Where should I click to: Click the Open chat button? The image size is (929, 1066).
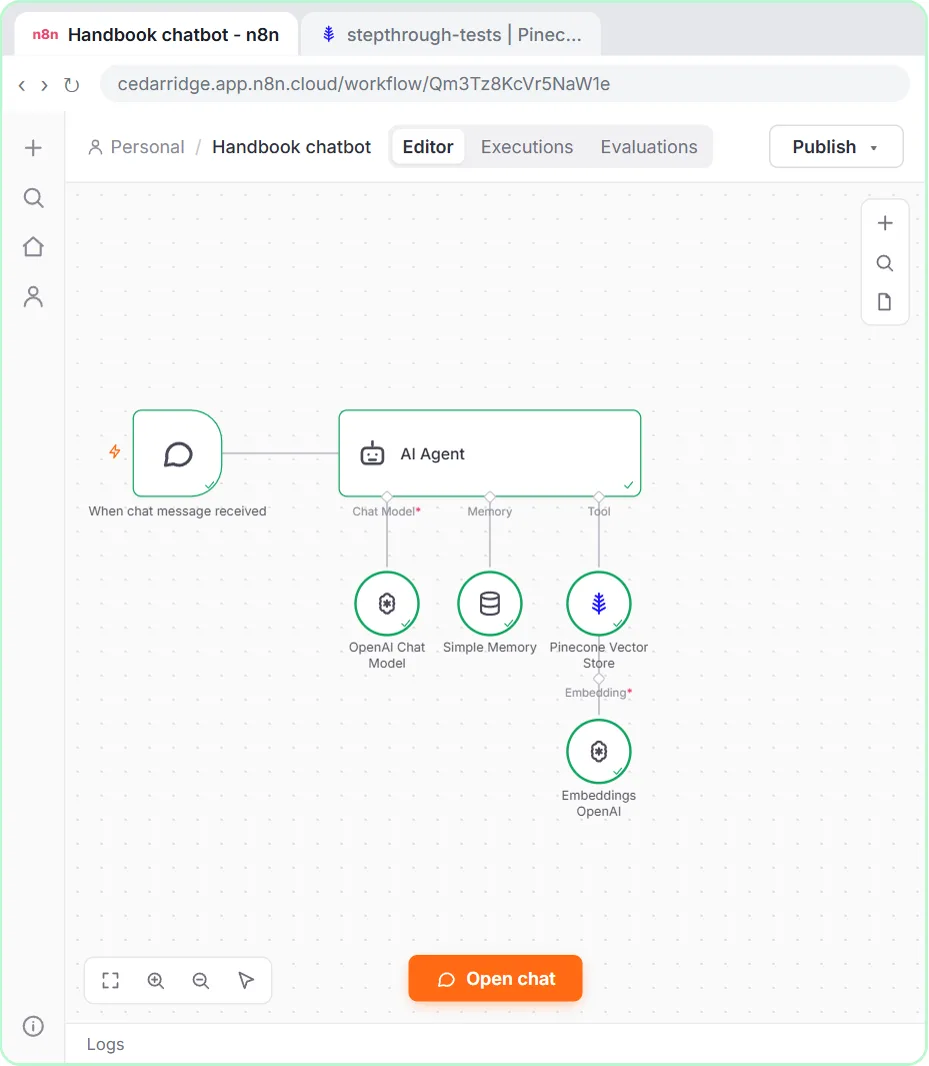coord(495,978)
